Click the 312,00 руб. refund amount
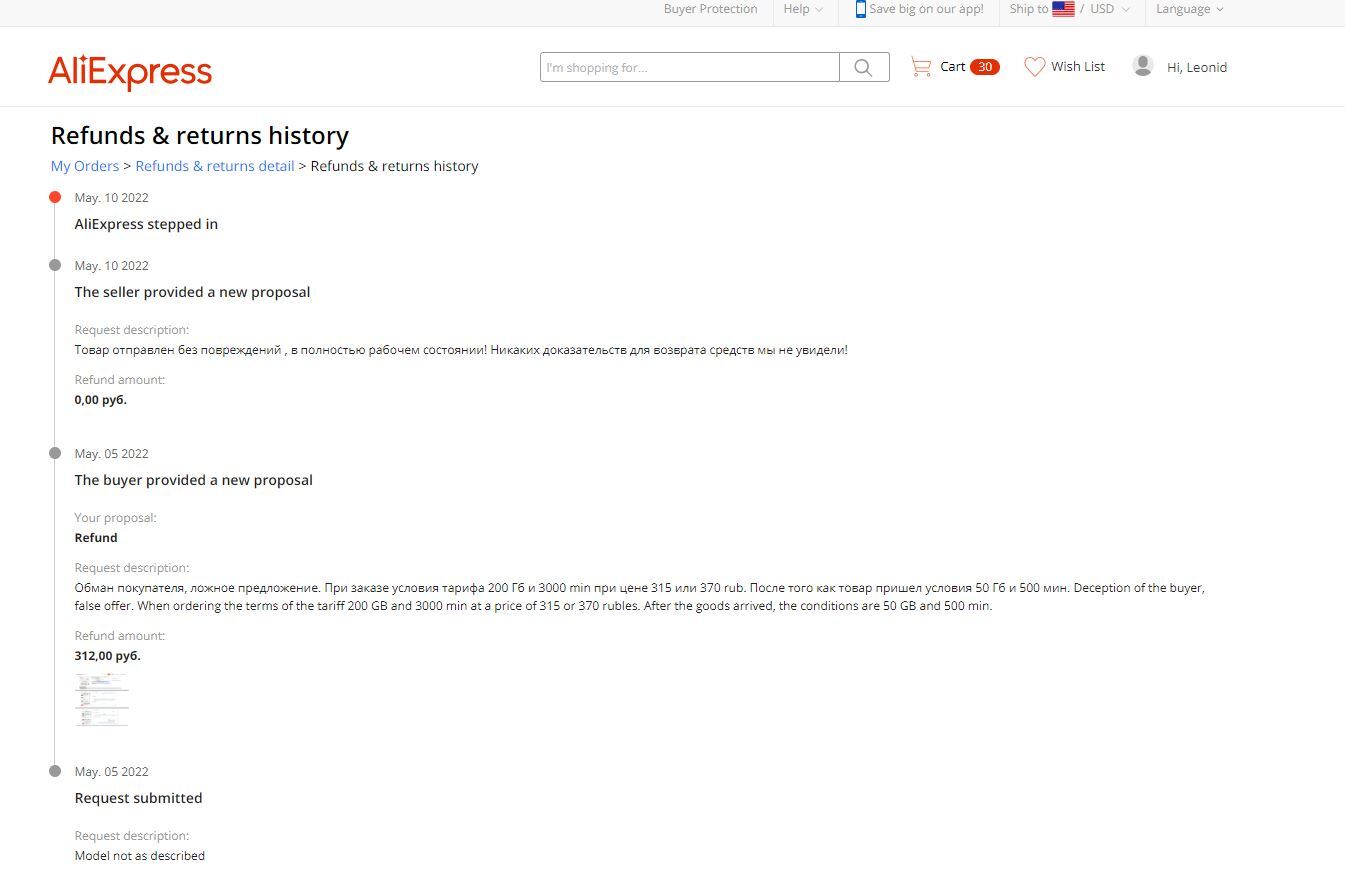This screenshot has height=882, width=1345. click(x=108, y=656)
